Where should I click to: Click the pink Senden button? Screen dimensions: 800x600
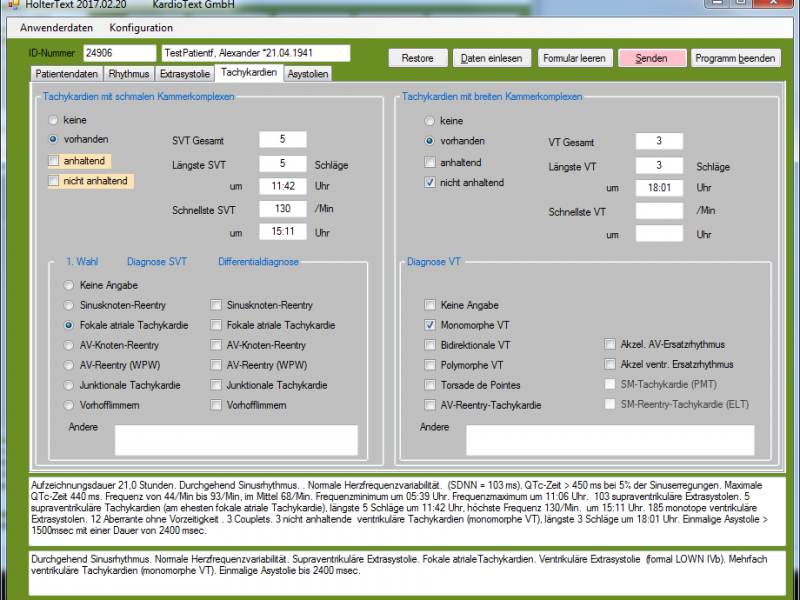652,58
